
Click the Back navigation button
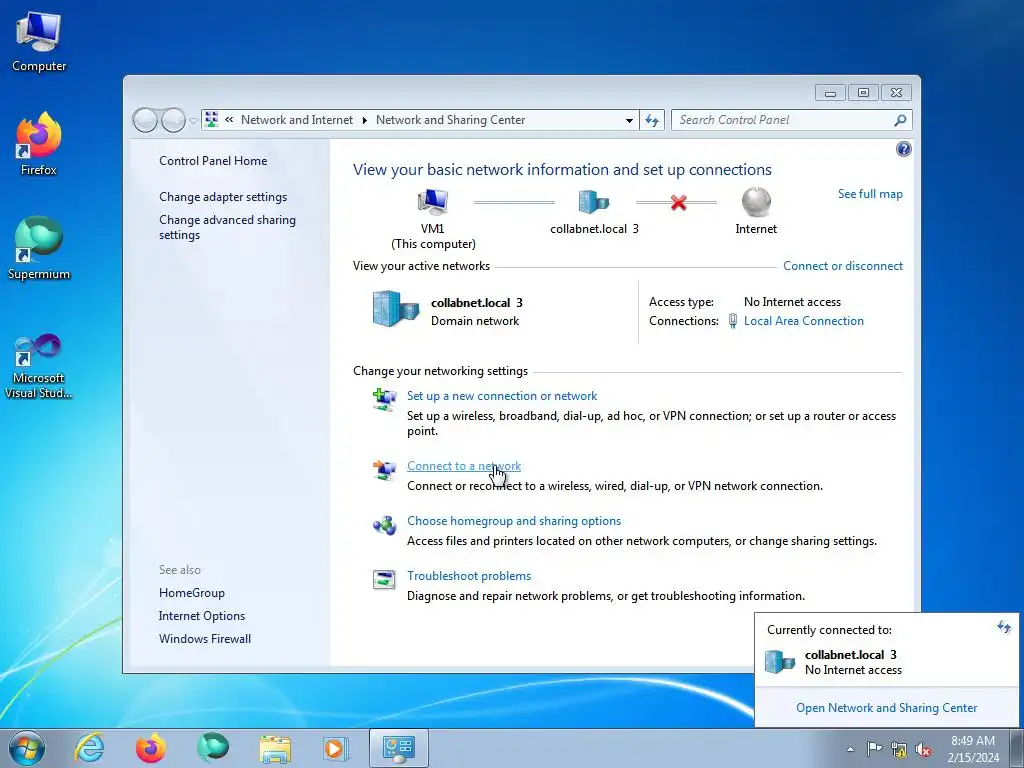(x=145, y=120)
